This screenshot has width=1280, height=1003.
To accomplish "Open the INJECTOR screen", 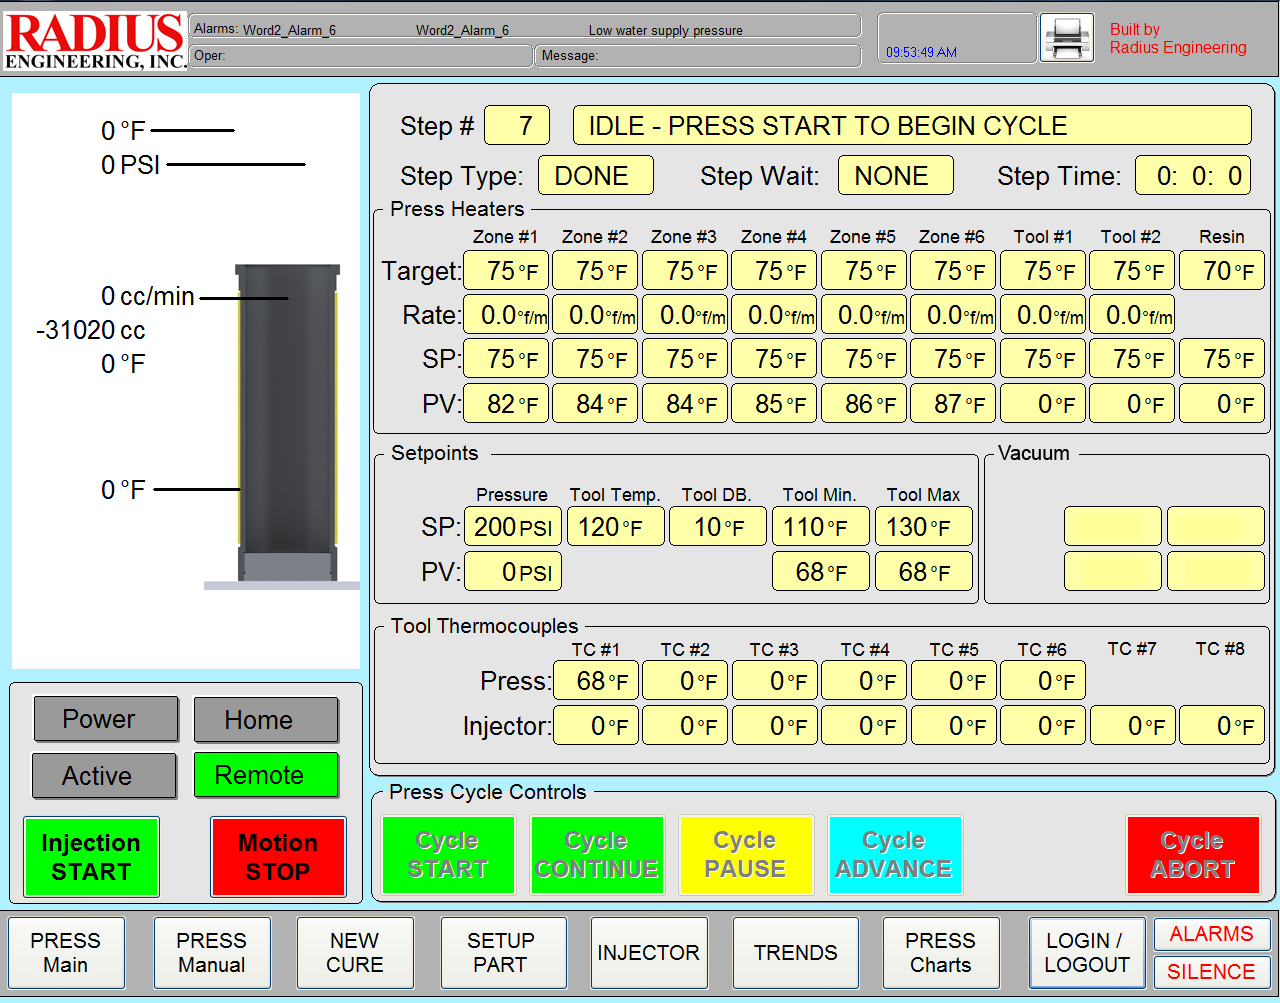I will (648, 953).
